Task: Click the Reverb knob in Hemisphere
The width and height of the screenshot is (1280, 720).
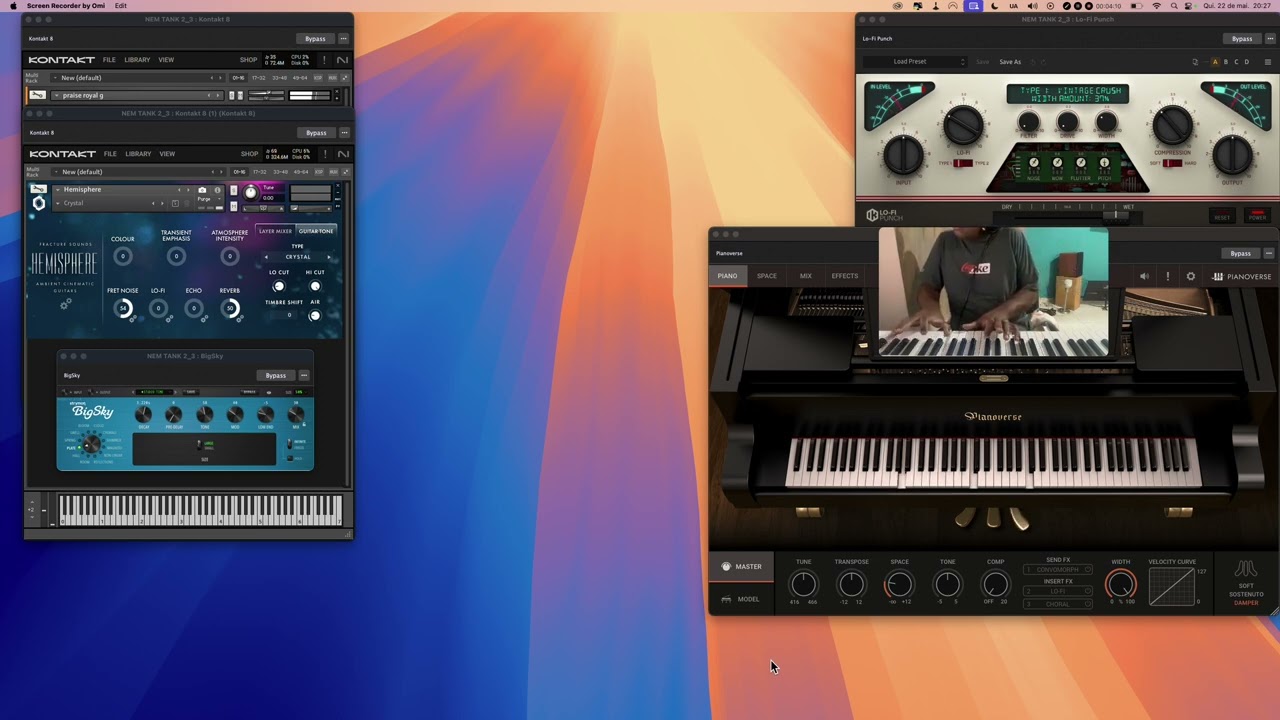Action: coord(230,308)
